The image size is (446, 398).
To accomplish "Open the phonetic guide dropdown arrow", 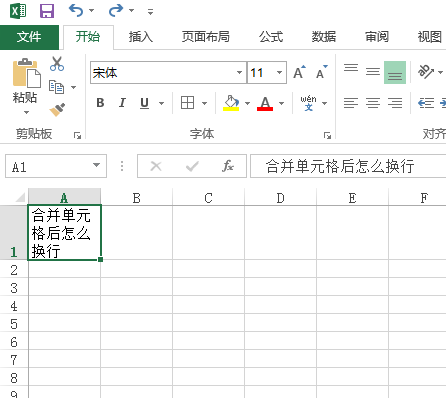I will (x=324, y=103).
